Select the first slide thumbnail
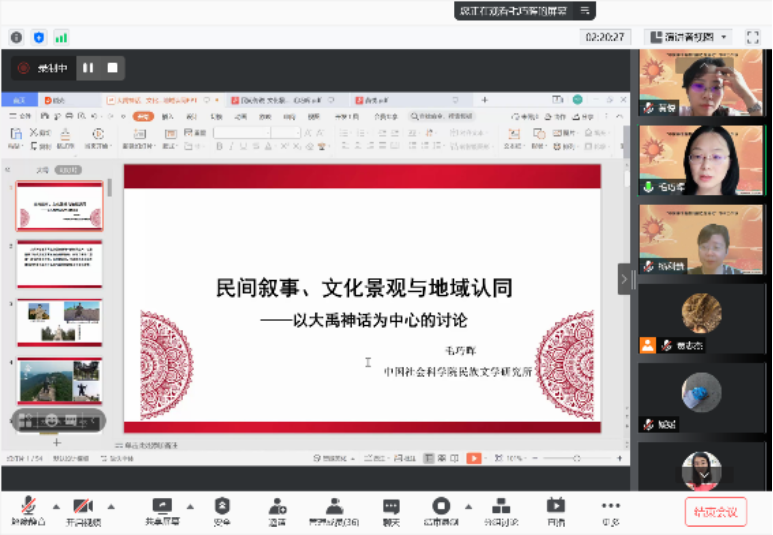 pyautogui.click(x=60, y=207)
